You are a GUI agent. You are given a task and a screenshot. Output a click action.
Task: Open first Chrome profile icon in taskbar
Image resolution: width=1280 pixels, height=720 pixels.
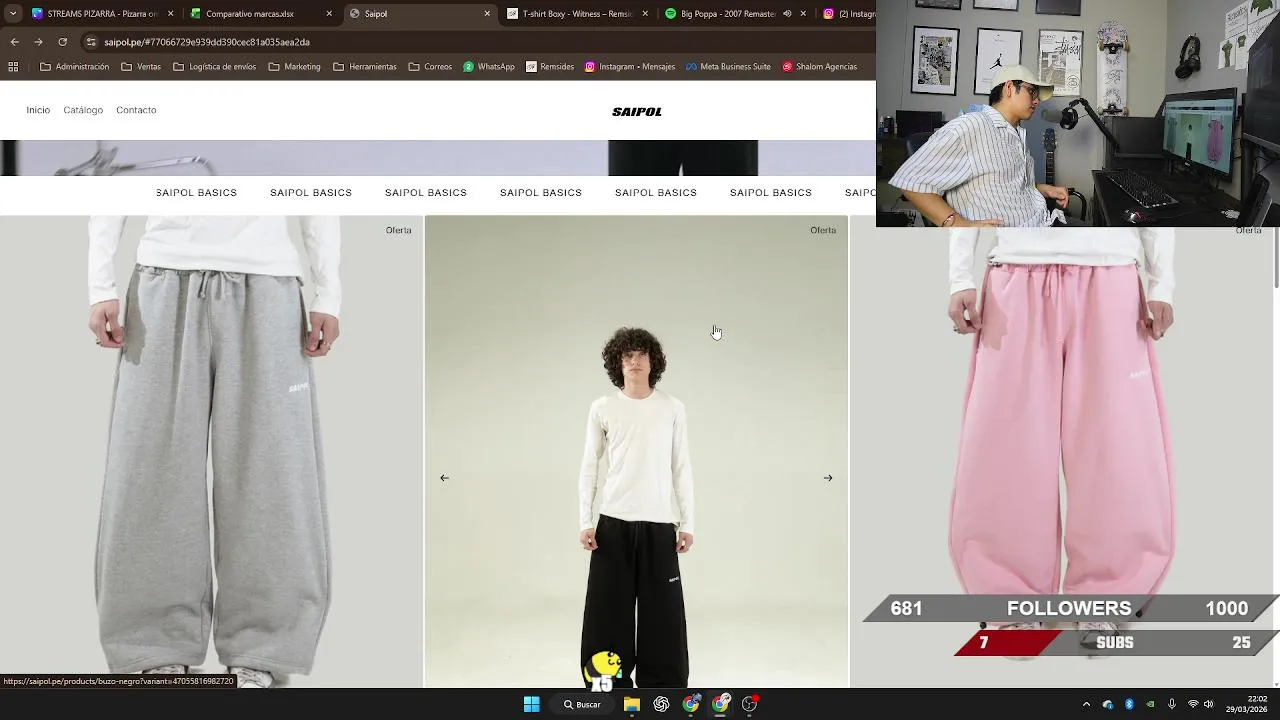pyautogui.click(x=691, y=704)
